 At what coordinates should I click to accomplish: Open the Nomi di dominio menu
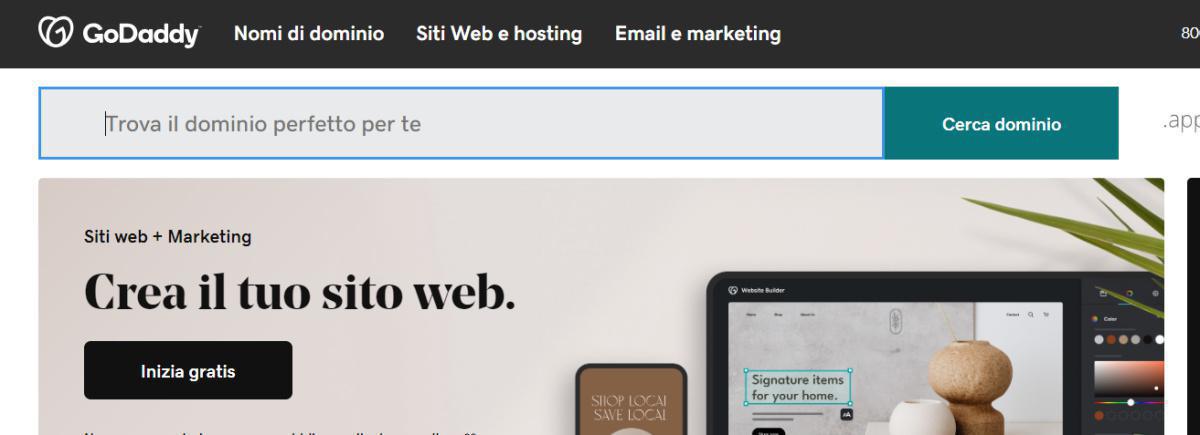coord(309,33)
